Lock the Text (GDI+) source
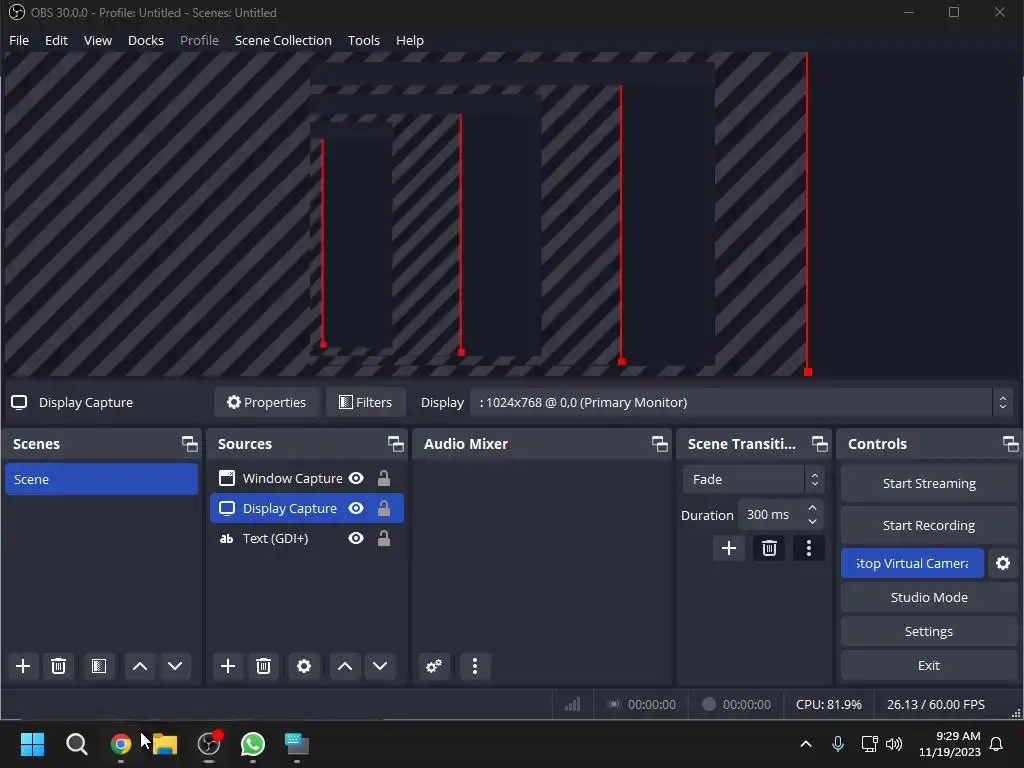1024x768 pixels. (x=384, y=538)
